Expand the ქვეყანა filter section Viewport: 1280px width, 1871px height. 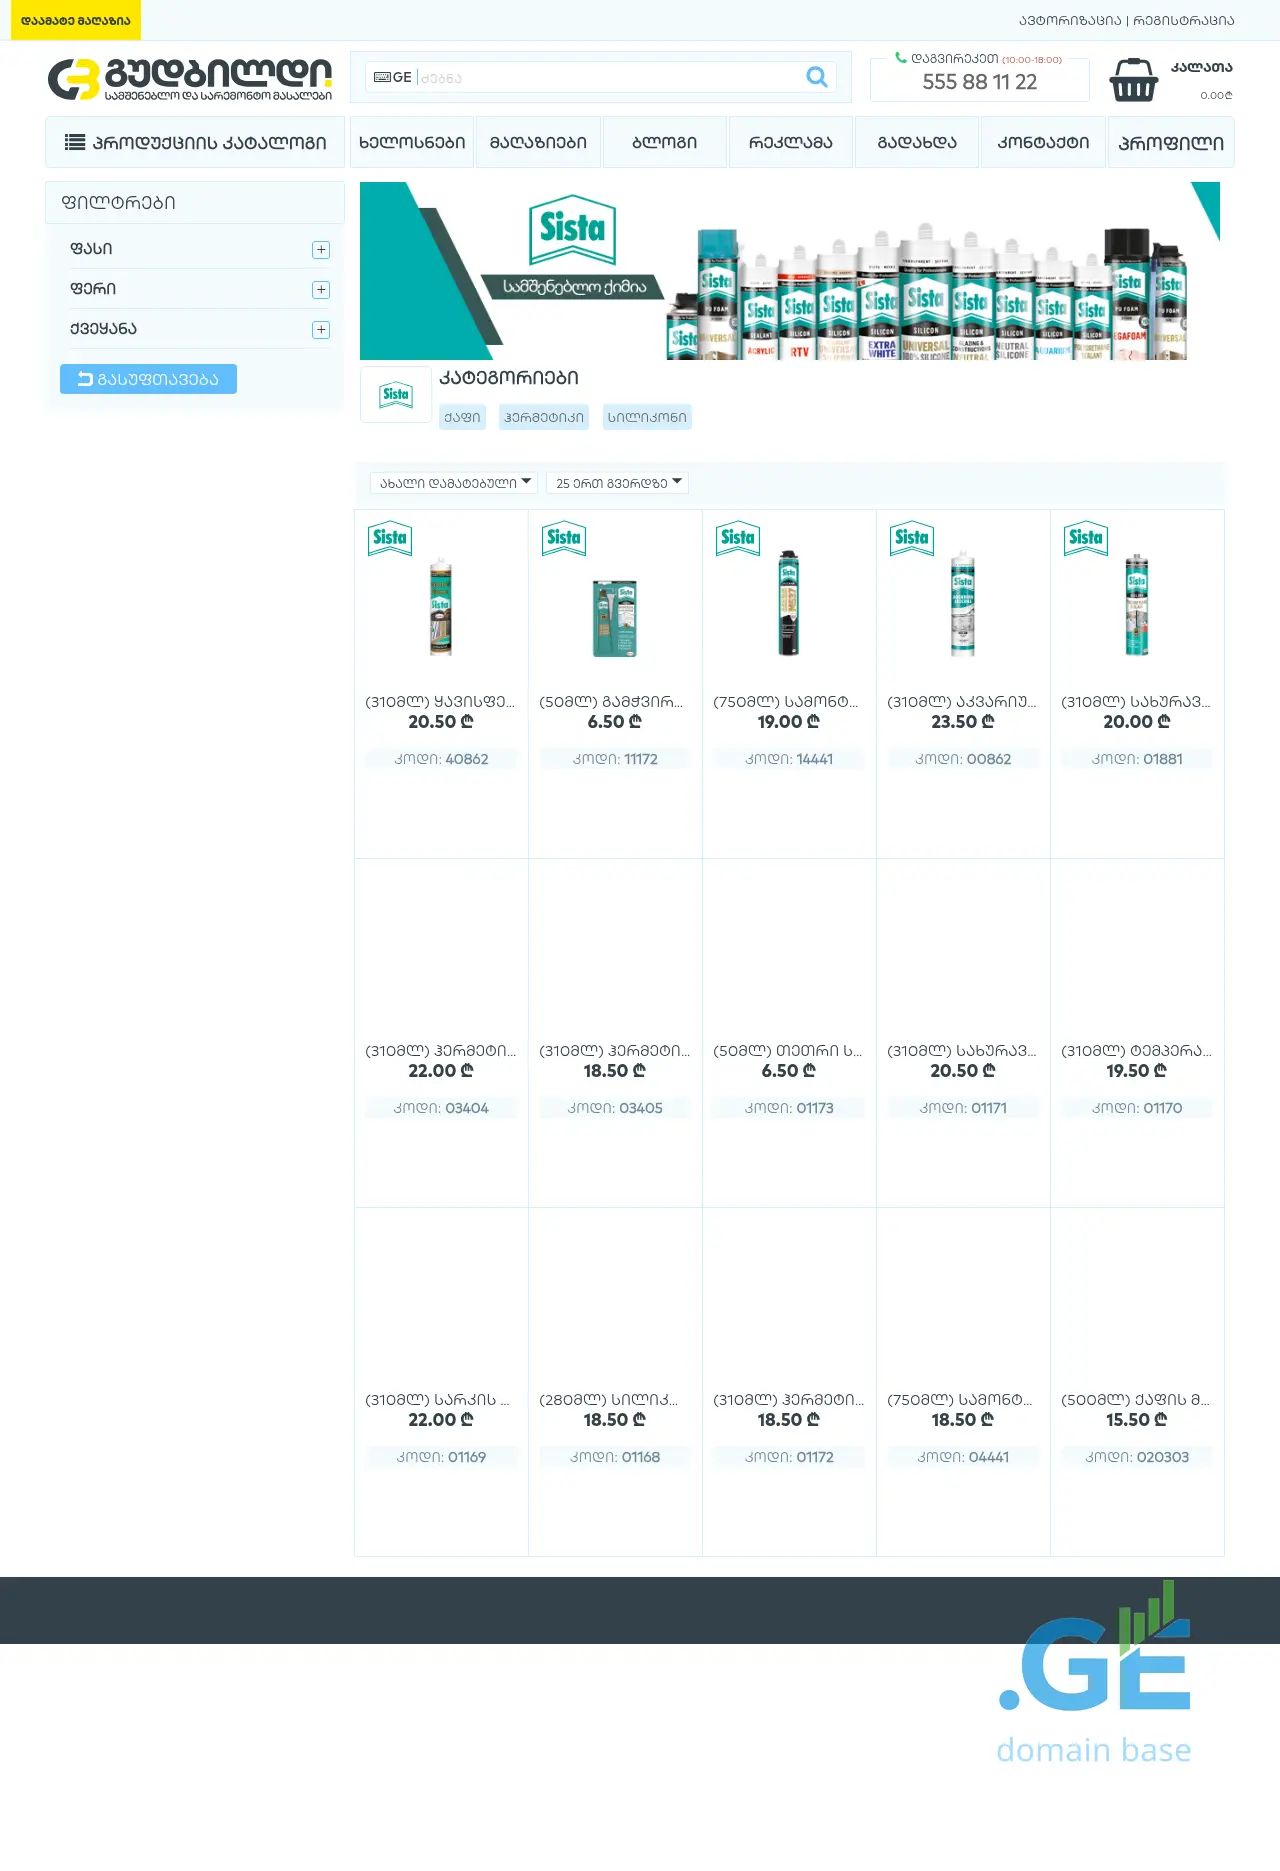[x=321, y=330]
